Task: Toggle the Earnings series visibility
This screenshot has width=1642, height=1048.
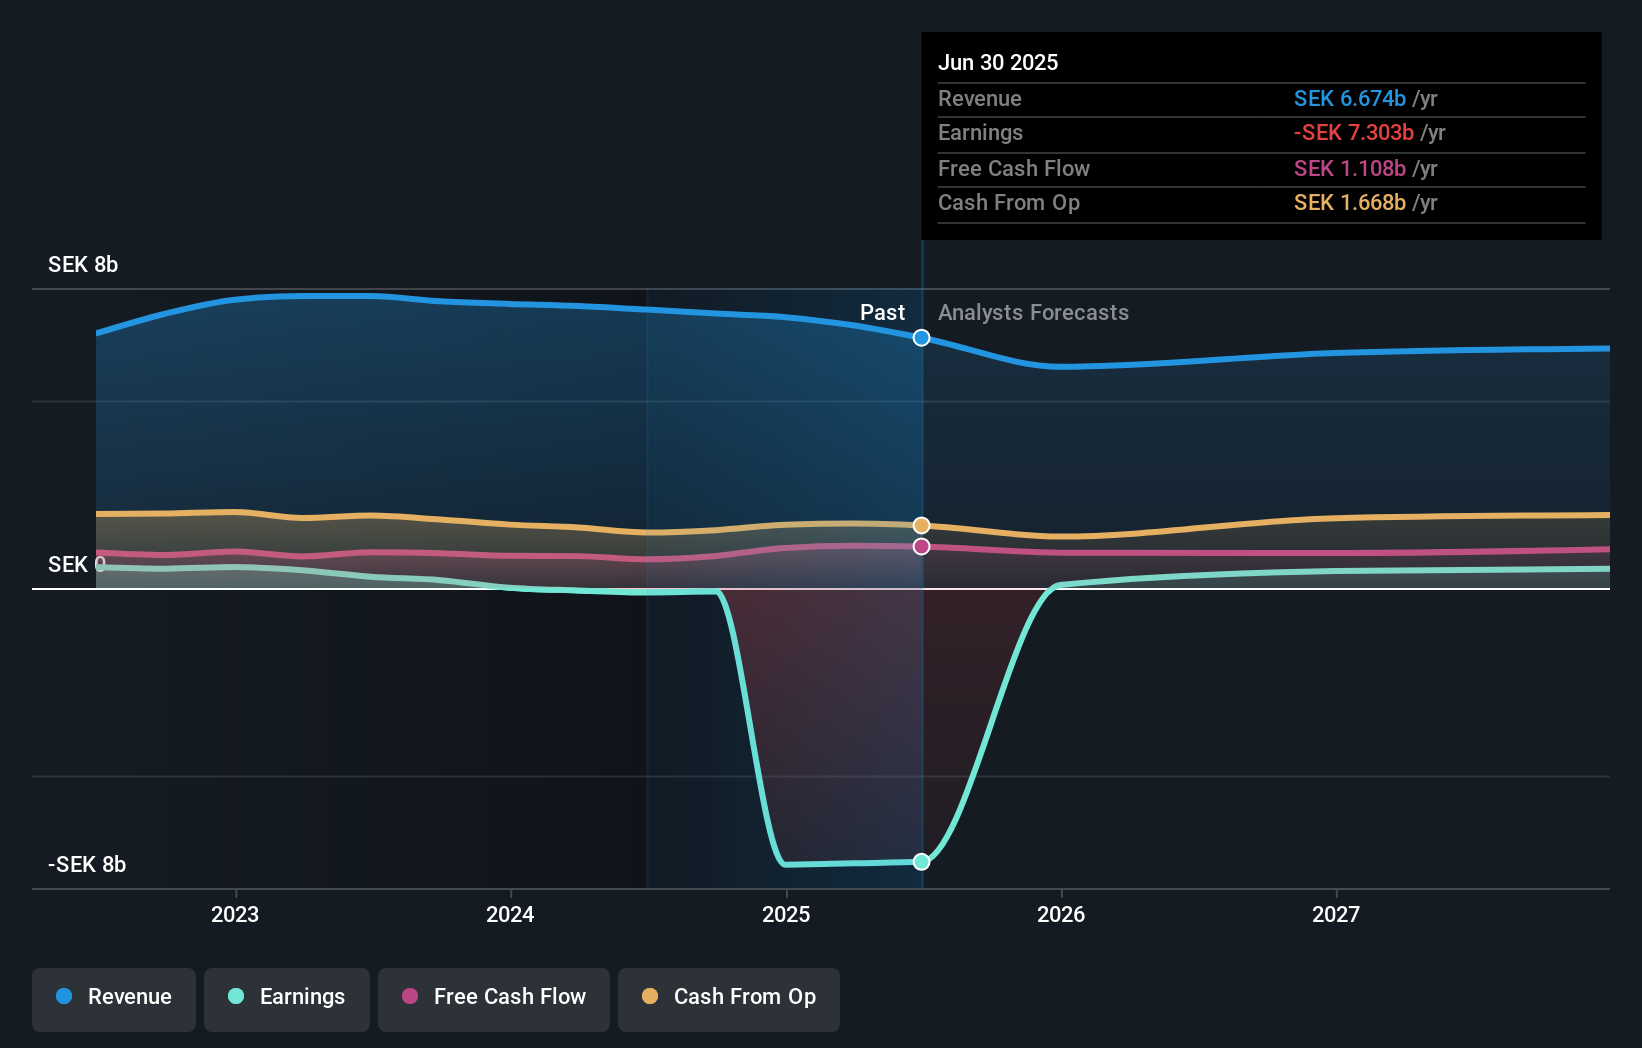Action: [286, 997]
